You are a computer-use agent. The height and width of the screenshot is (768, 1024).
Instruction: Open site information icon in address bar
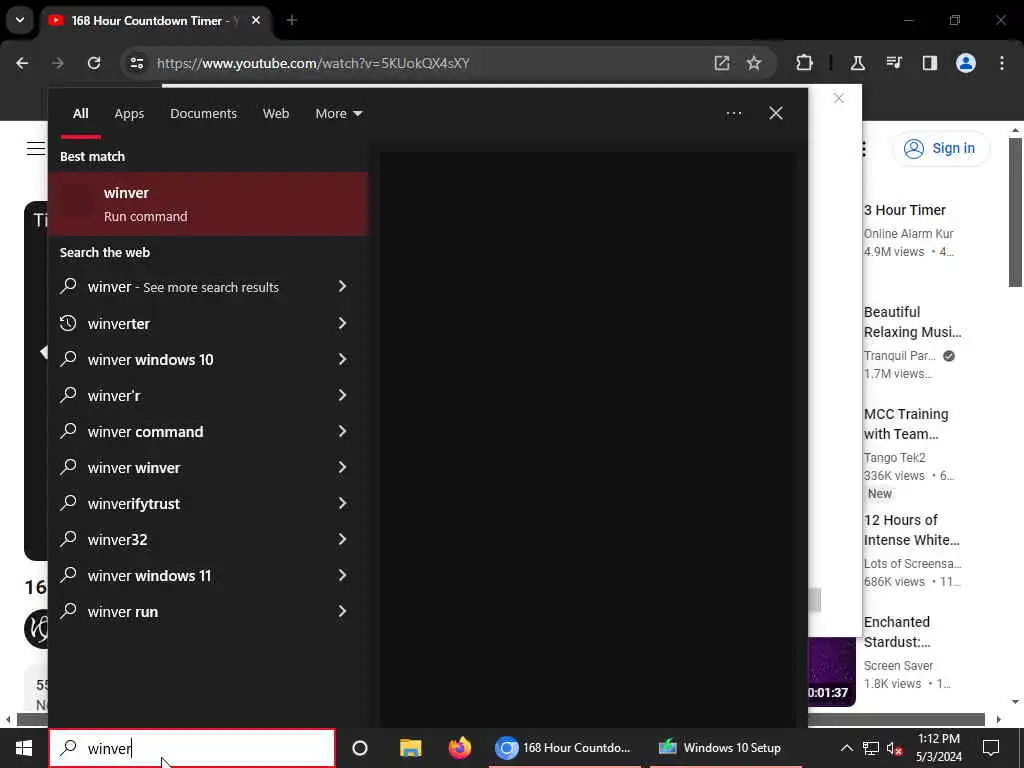click(136, 63)
